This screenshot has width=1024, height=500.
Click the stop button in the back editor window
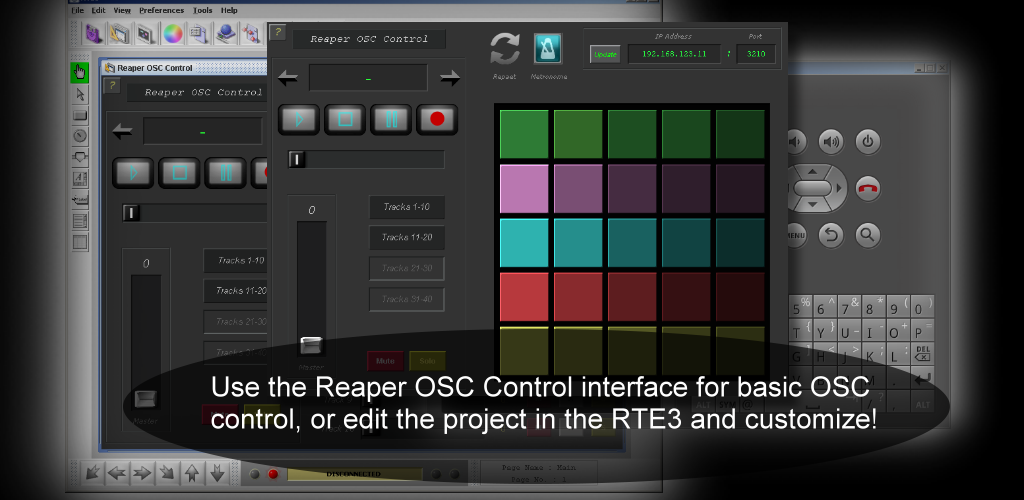click(179, 172)
